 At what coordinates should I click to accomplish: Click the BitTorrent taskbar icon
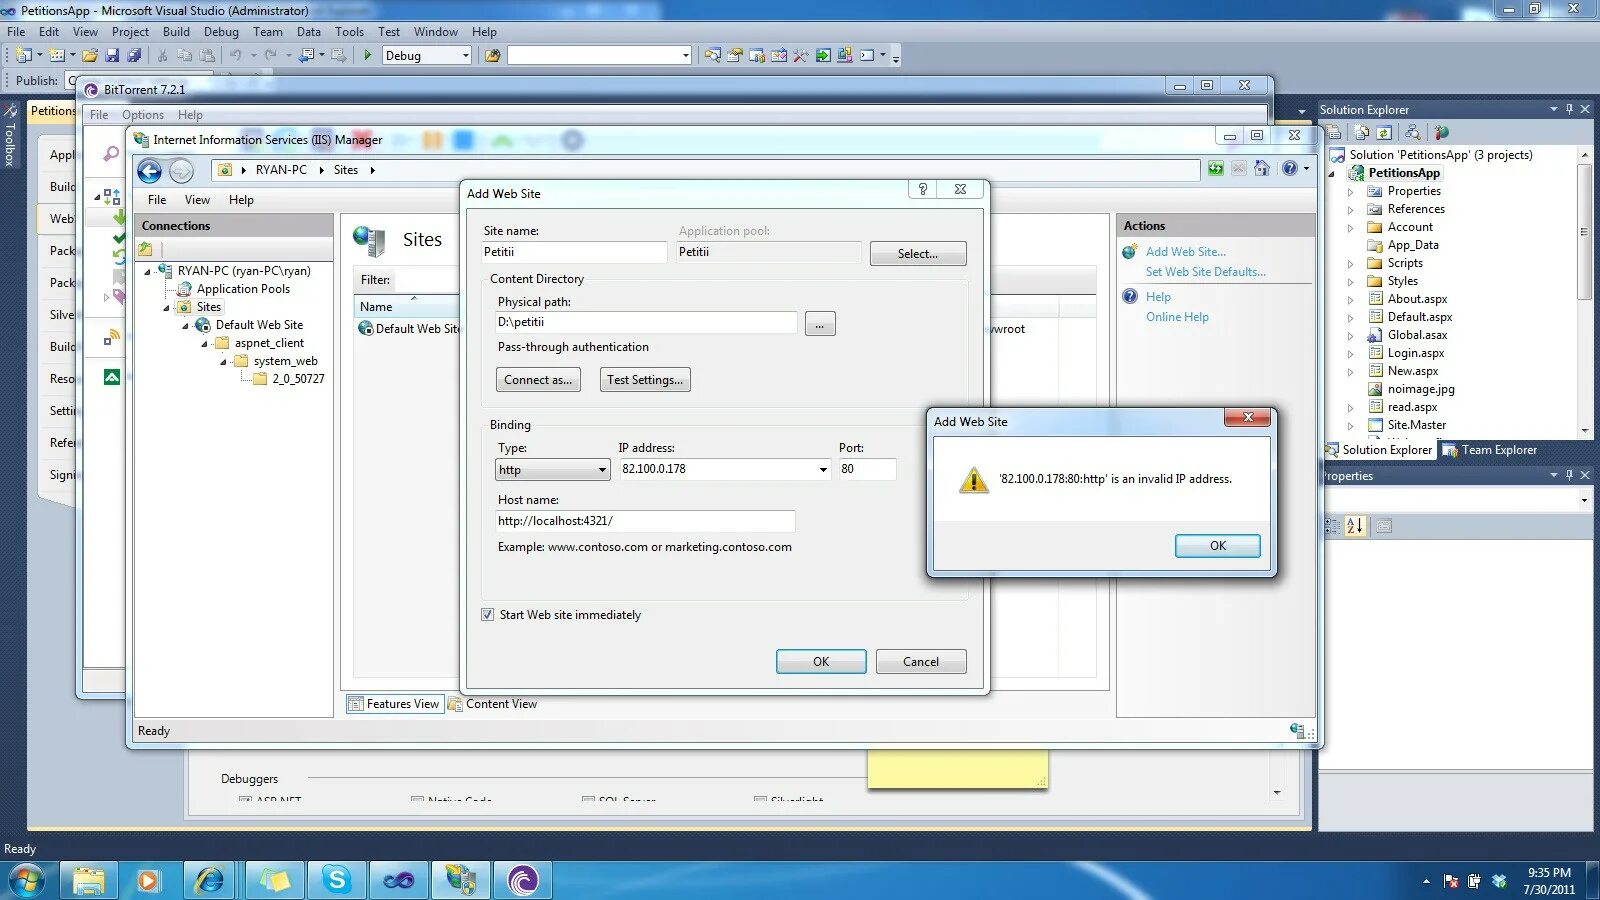[x=522, y=880]
